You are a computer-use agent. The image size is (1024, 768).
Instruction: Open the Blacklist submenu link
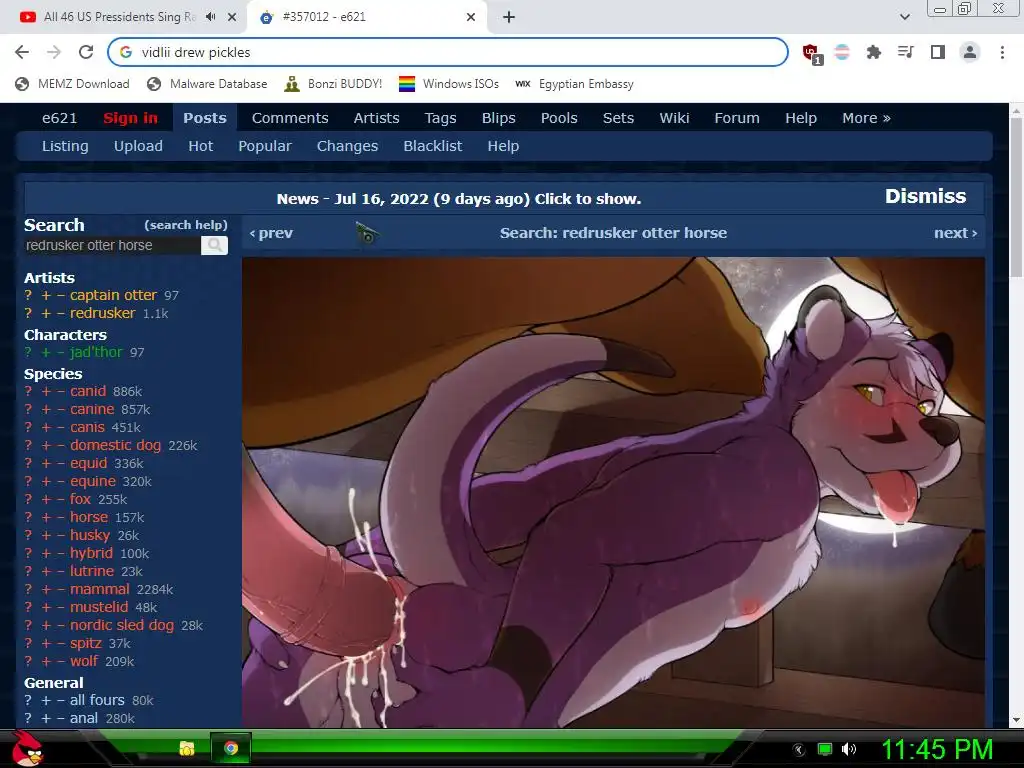(x=432, y=146)
